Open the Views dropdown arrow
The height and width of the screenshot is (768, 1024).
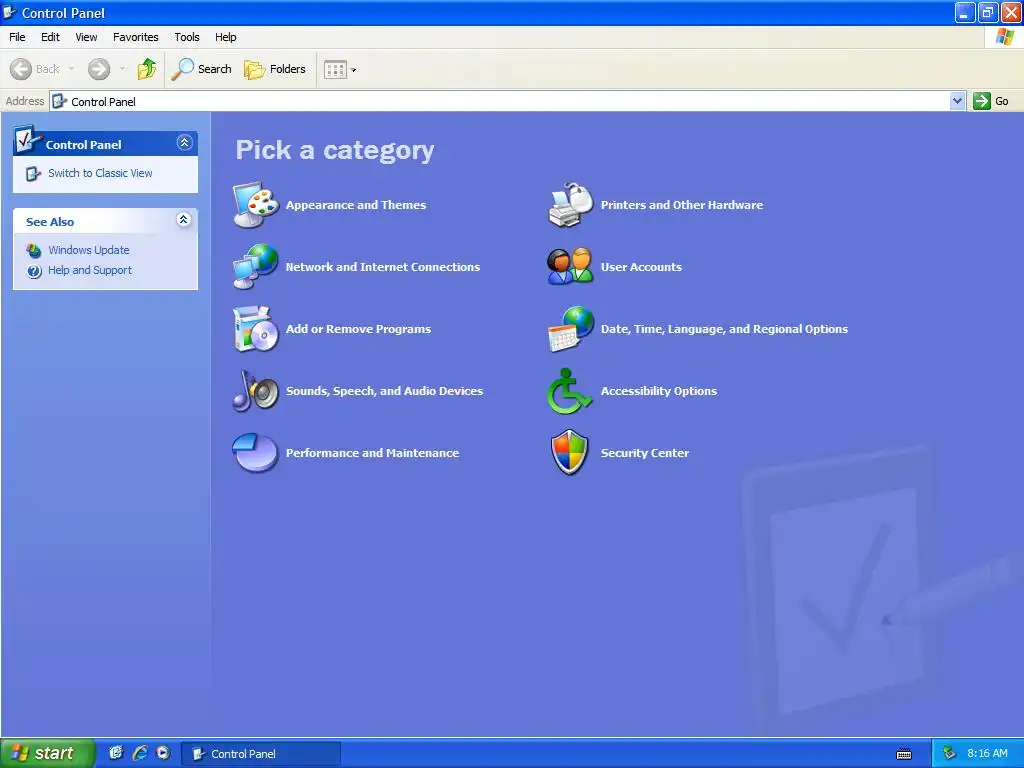(354, 70)
